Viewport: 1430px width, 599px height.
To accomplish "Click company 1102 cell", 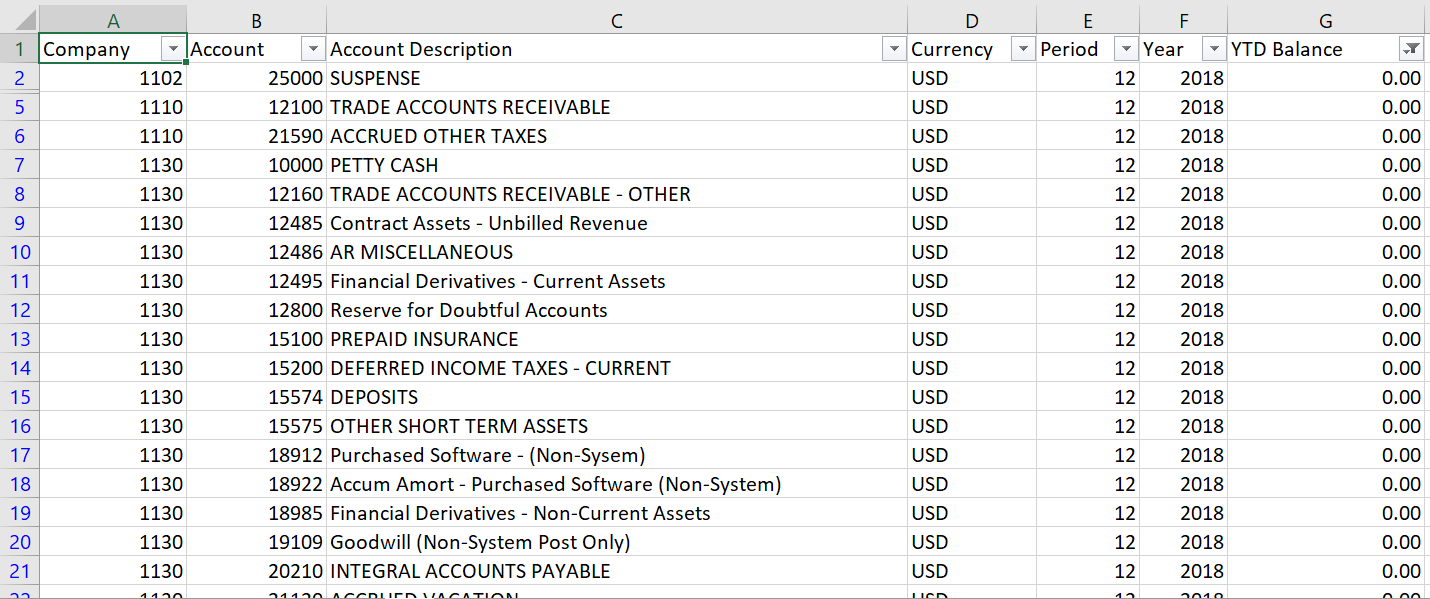I will coord(113,78).
